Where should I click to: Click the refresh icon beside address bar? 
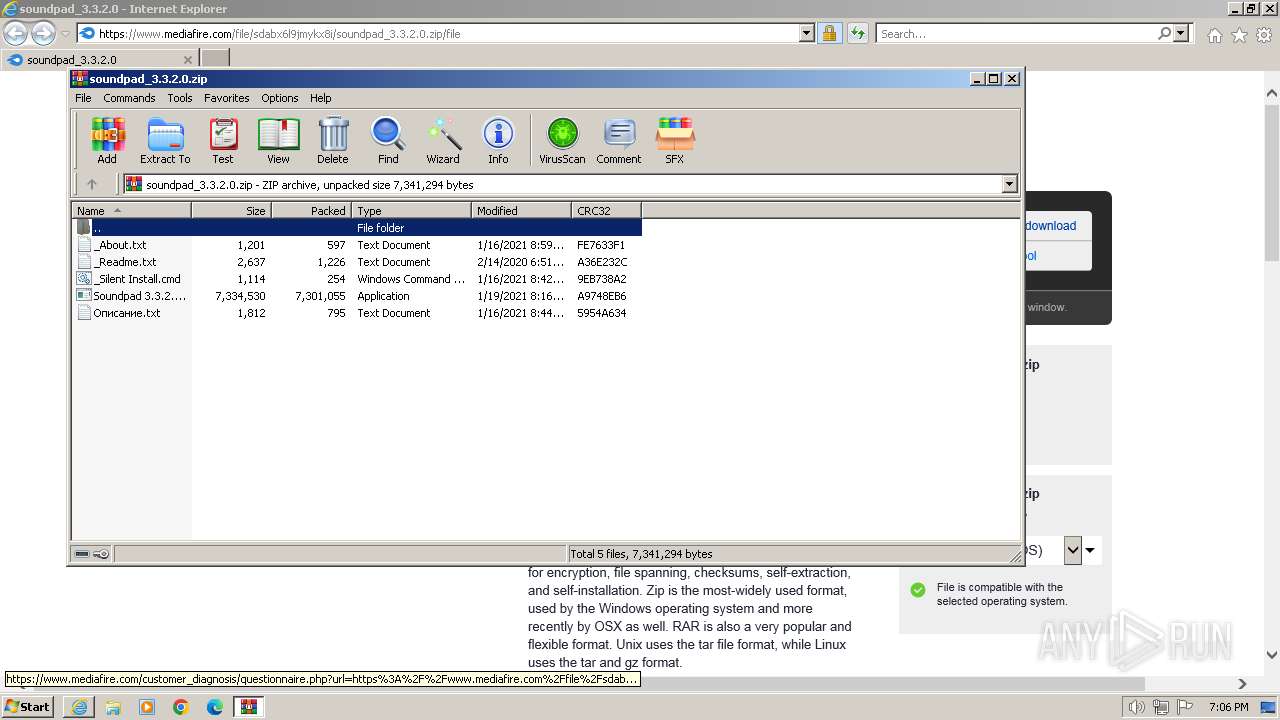point(857,33)
